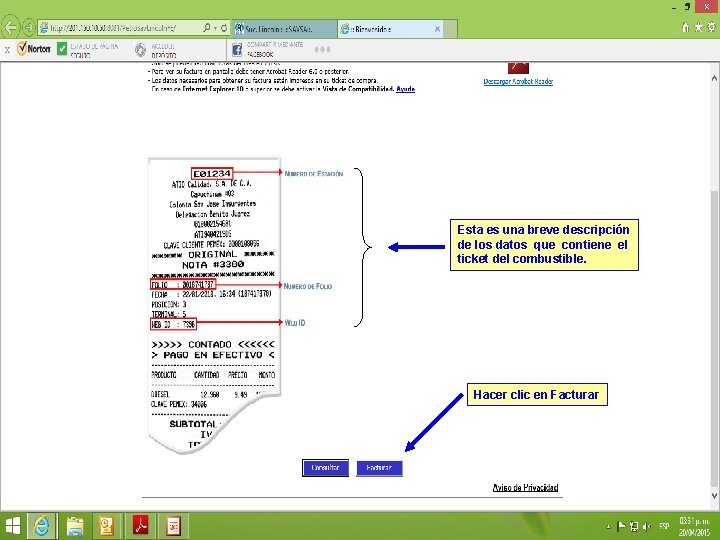Open the Norton vault access icon
This screenshot has width=720, height=540.
(x=141, y=50)
